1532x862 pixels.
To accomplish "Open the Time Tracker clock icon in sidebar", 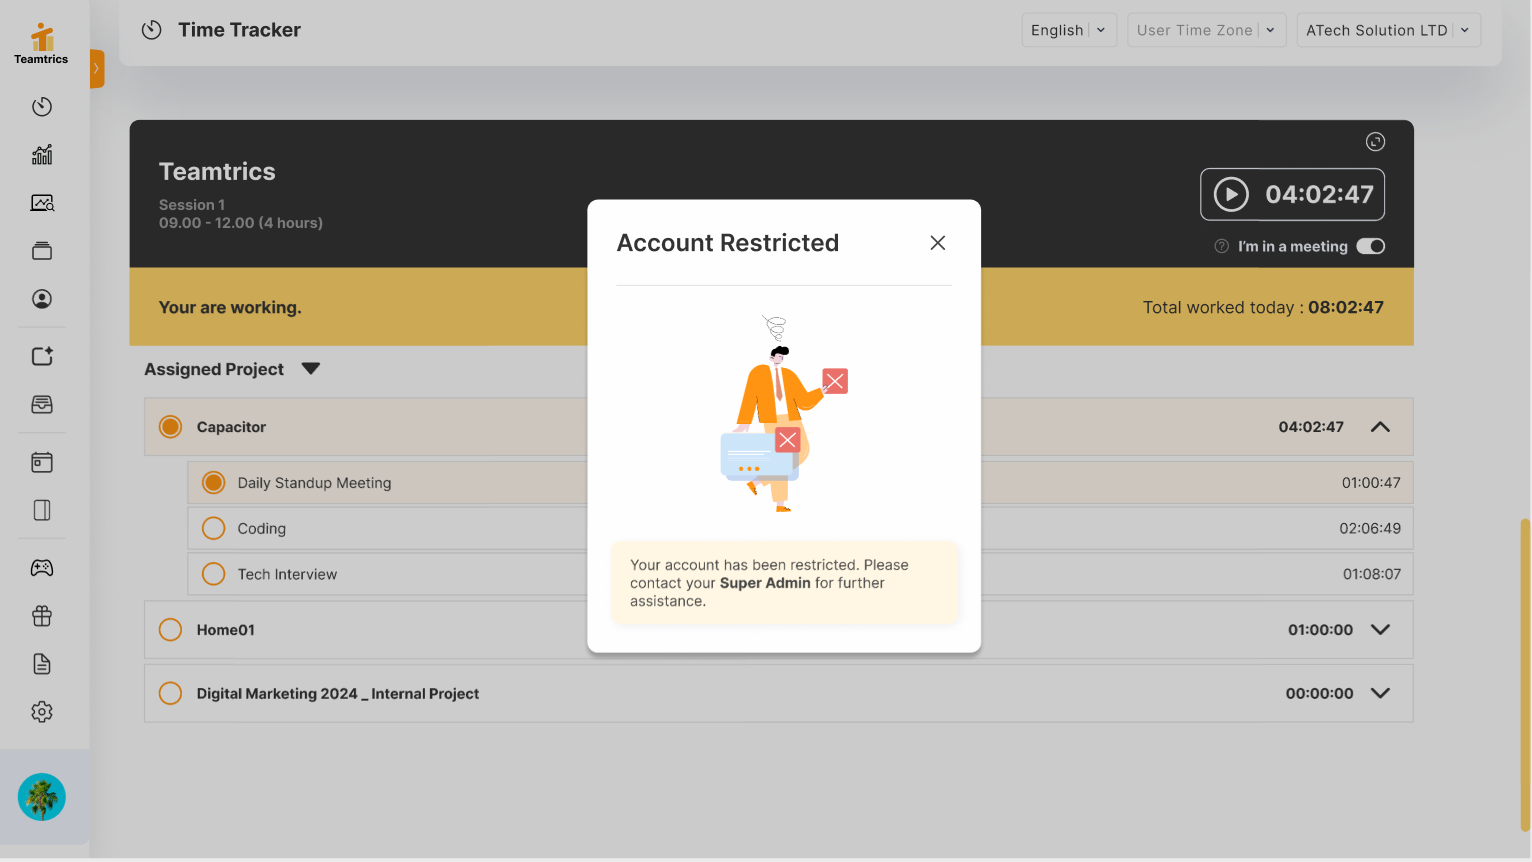I will [x=42, y=107].
